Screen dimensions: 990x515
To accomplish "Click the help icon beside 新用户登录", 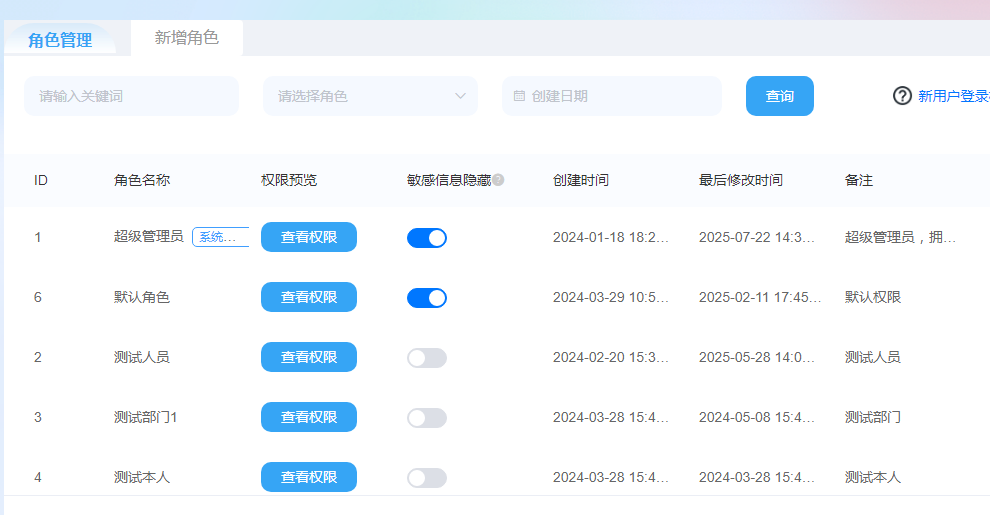I will click(902, 96).
